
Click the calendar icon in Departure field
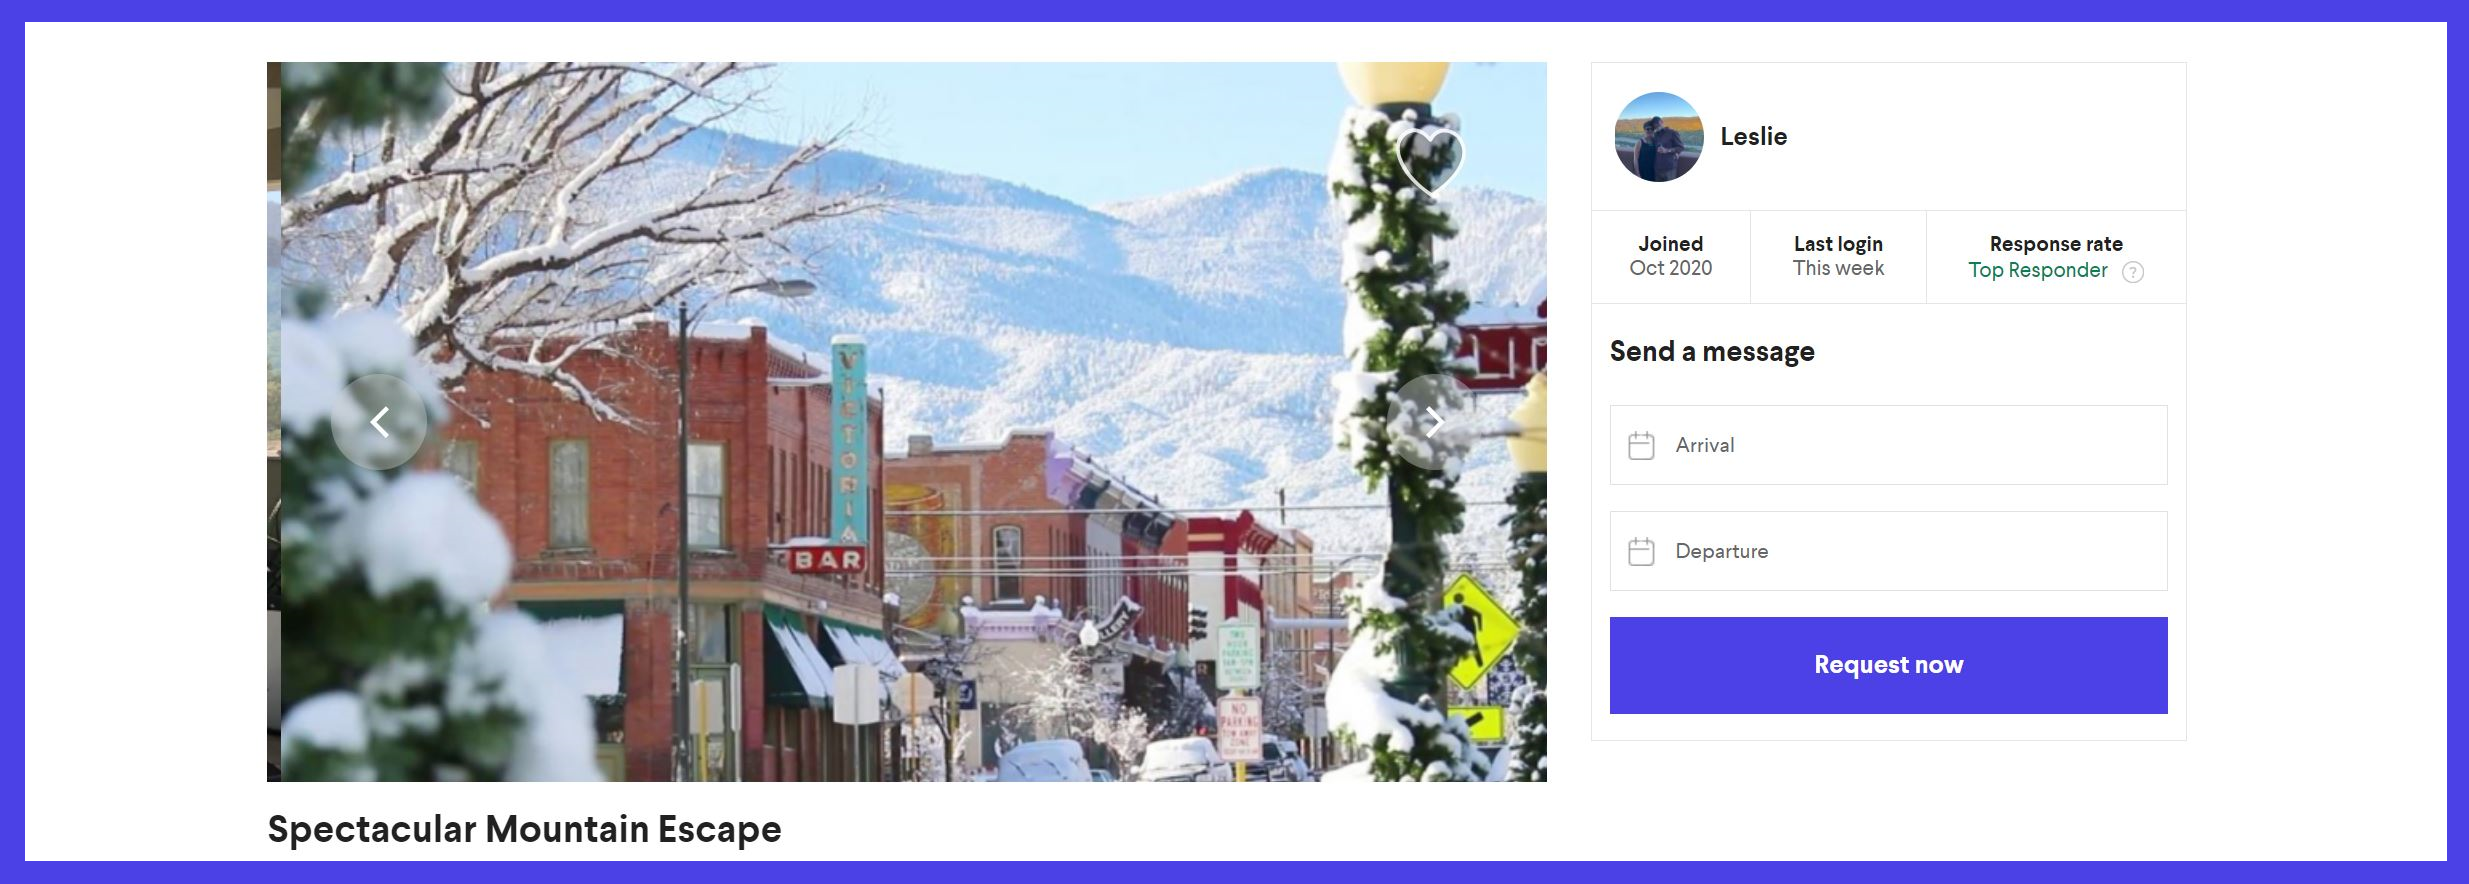(x=1641, y=551)
